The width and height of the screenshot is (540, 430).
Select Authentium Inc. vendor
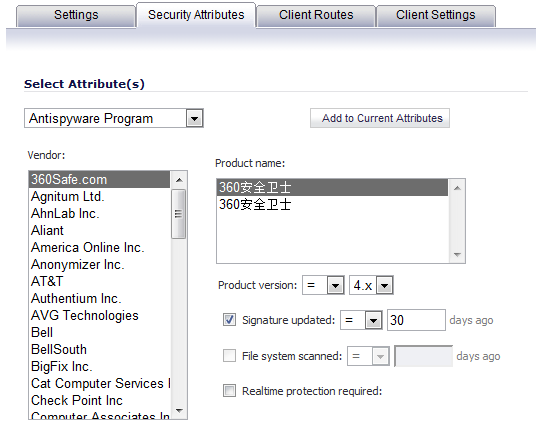[99, 298]
